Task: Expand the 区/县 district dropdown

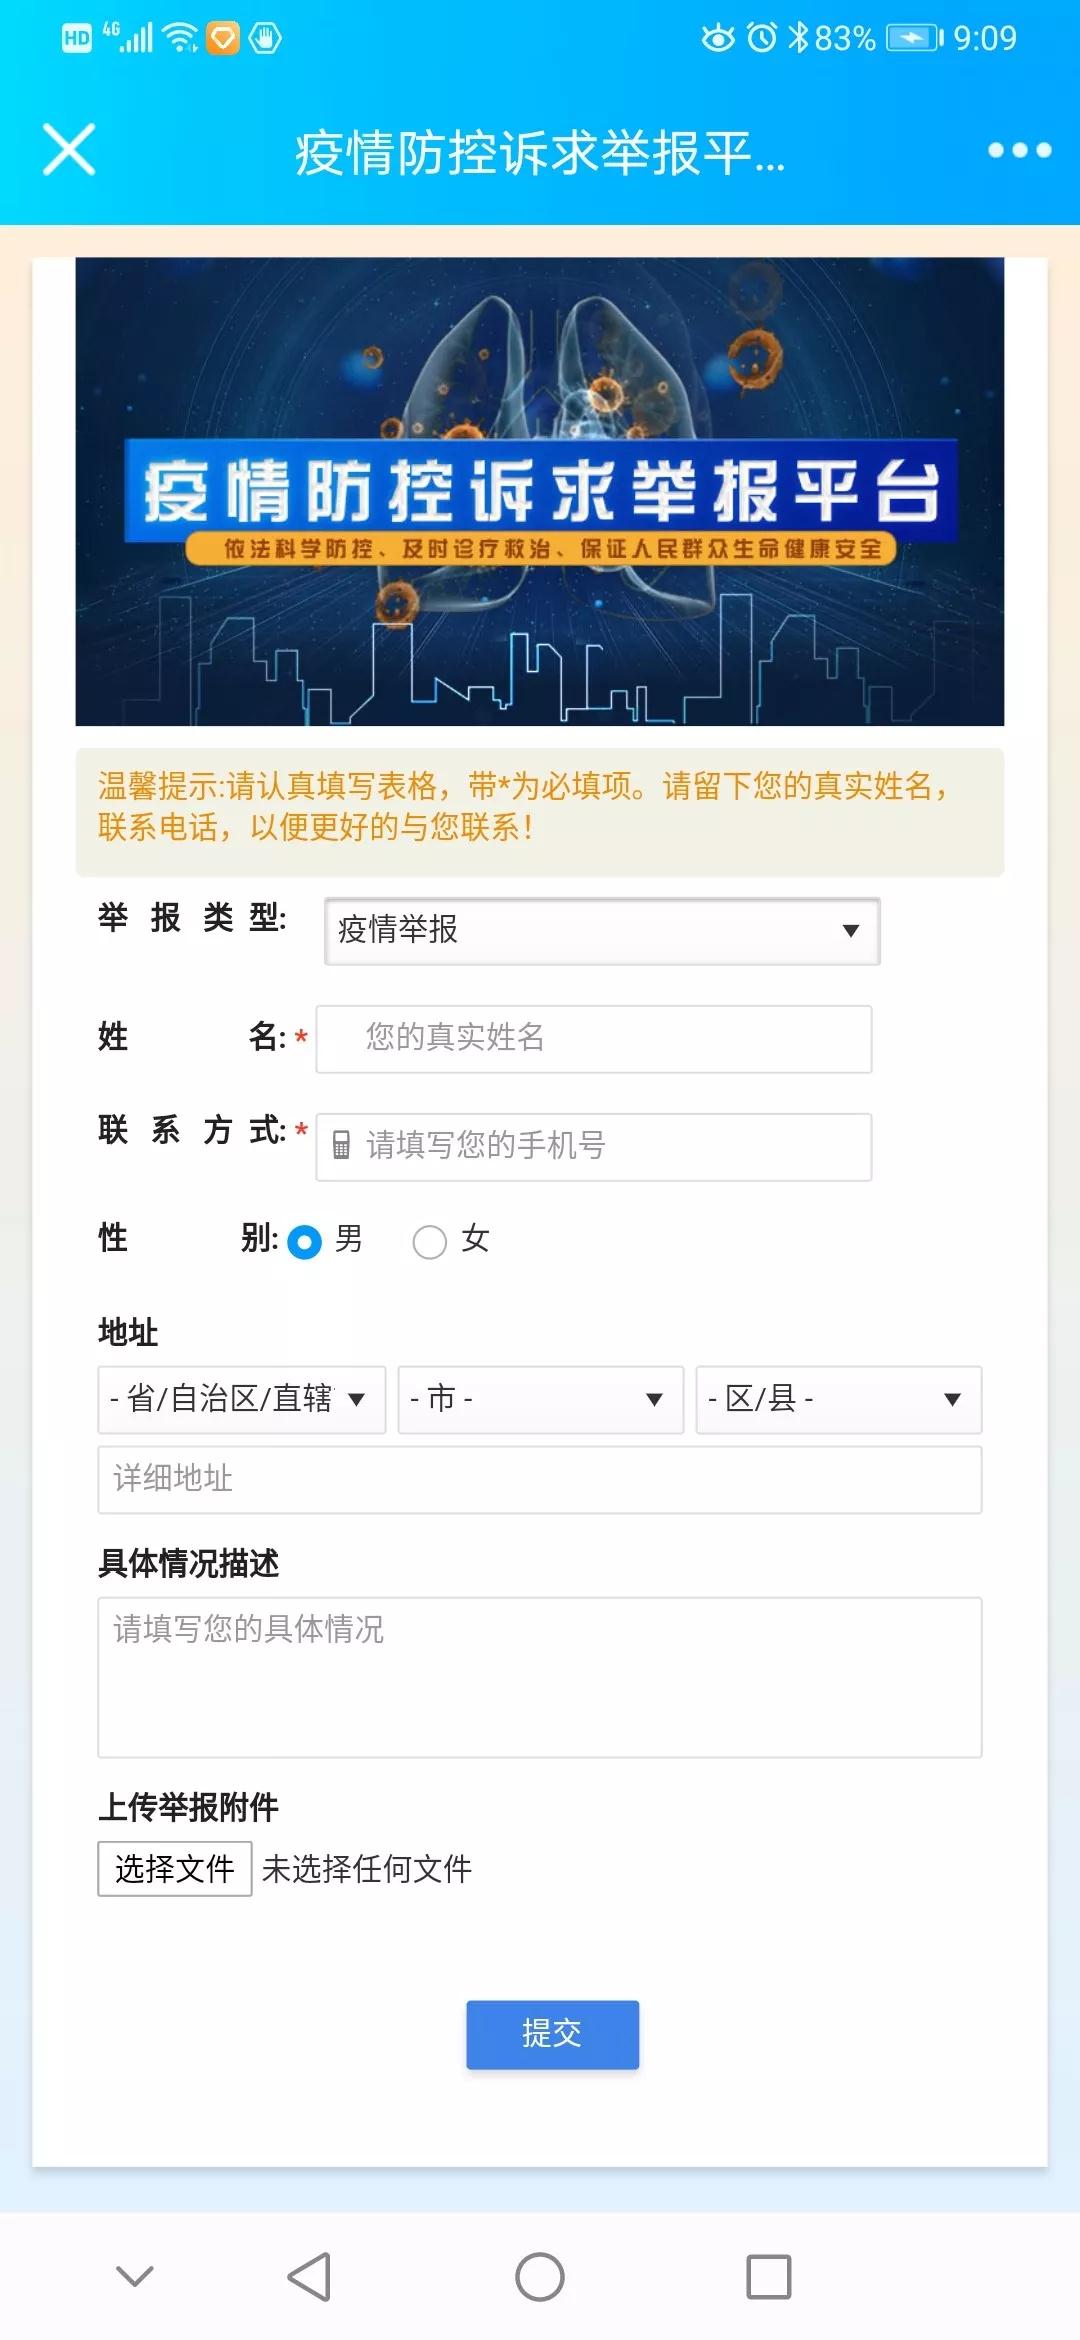Action: click(x=838, y=1399)
